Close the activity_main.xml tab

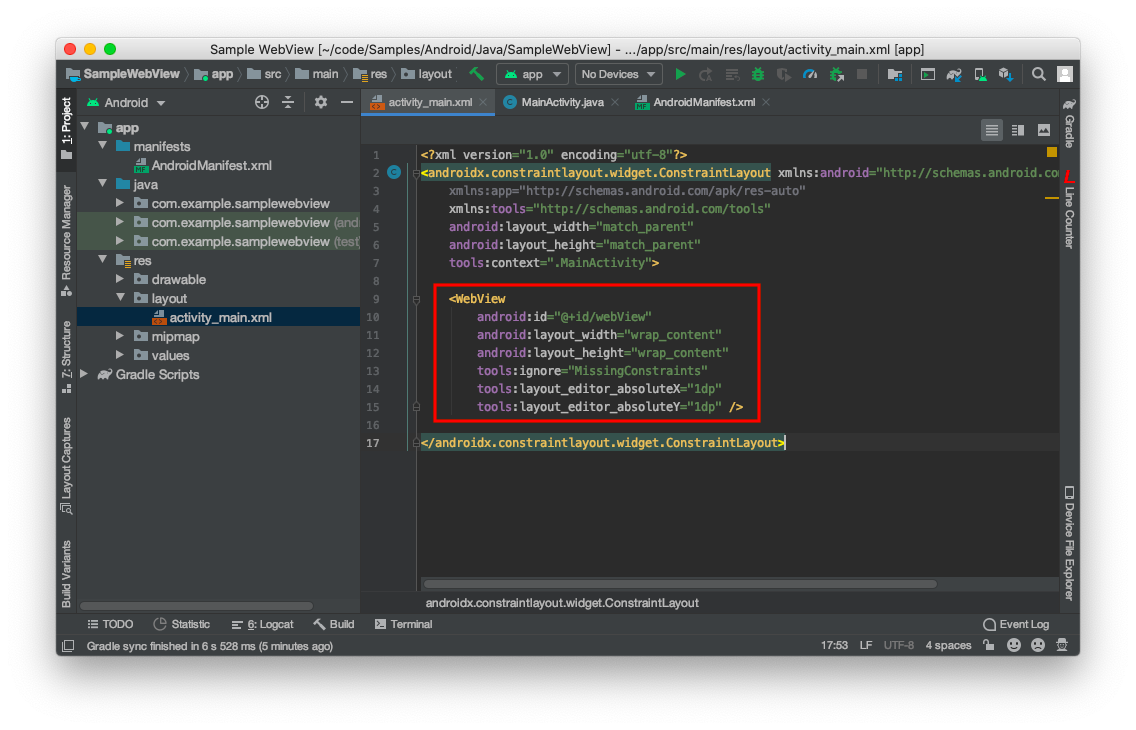tap(483, 102)
